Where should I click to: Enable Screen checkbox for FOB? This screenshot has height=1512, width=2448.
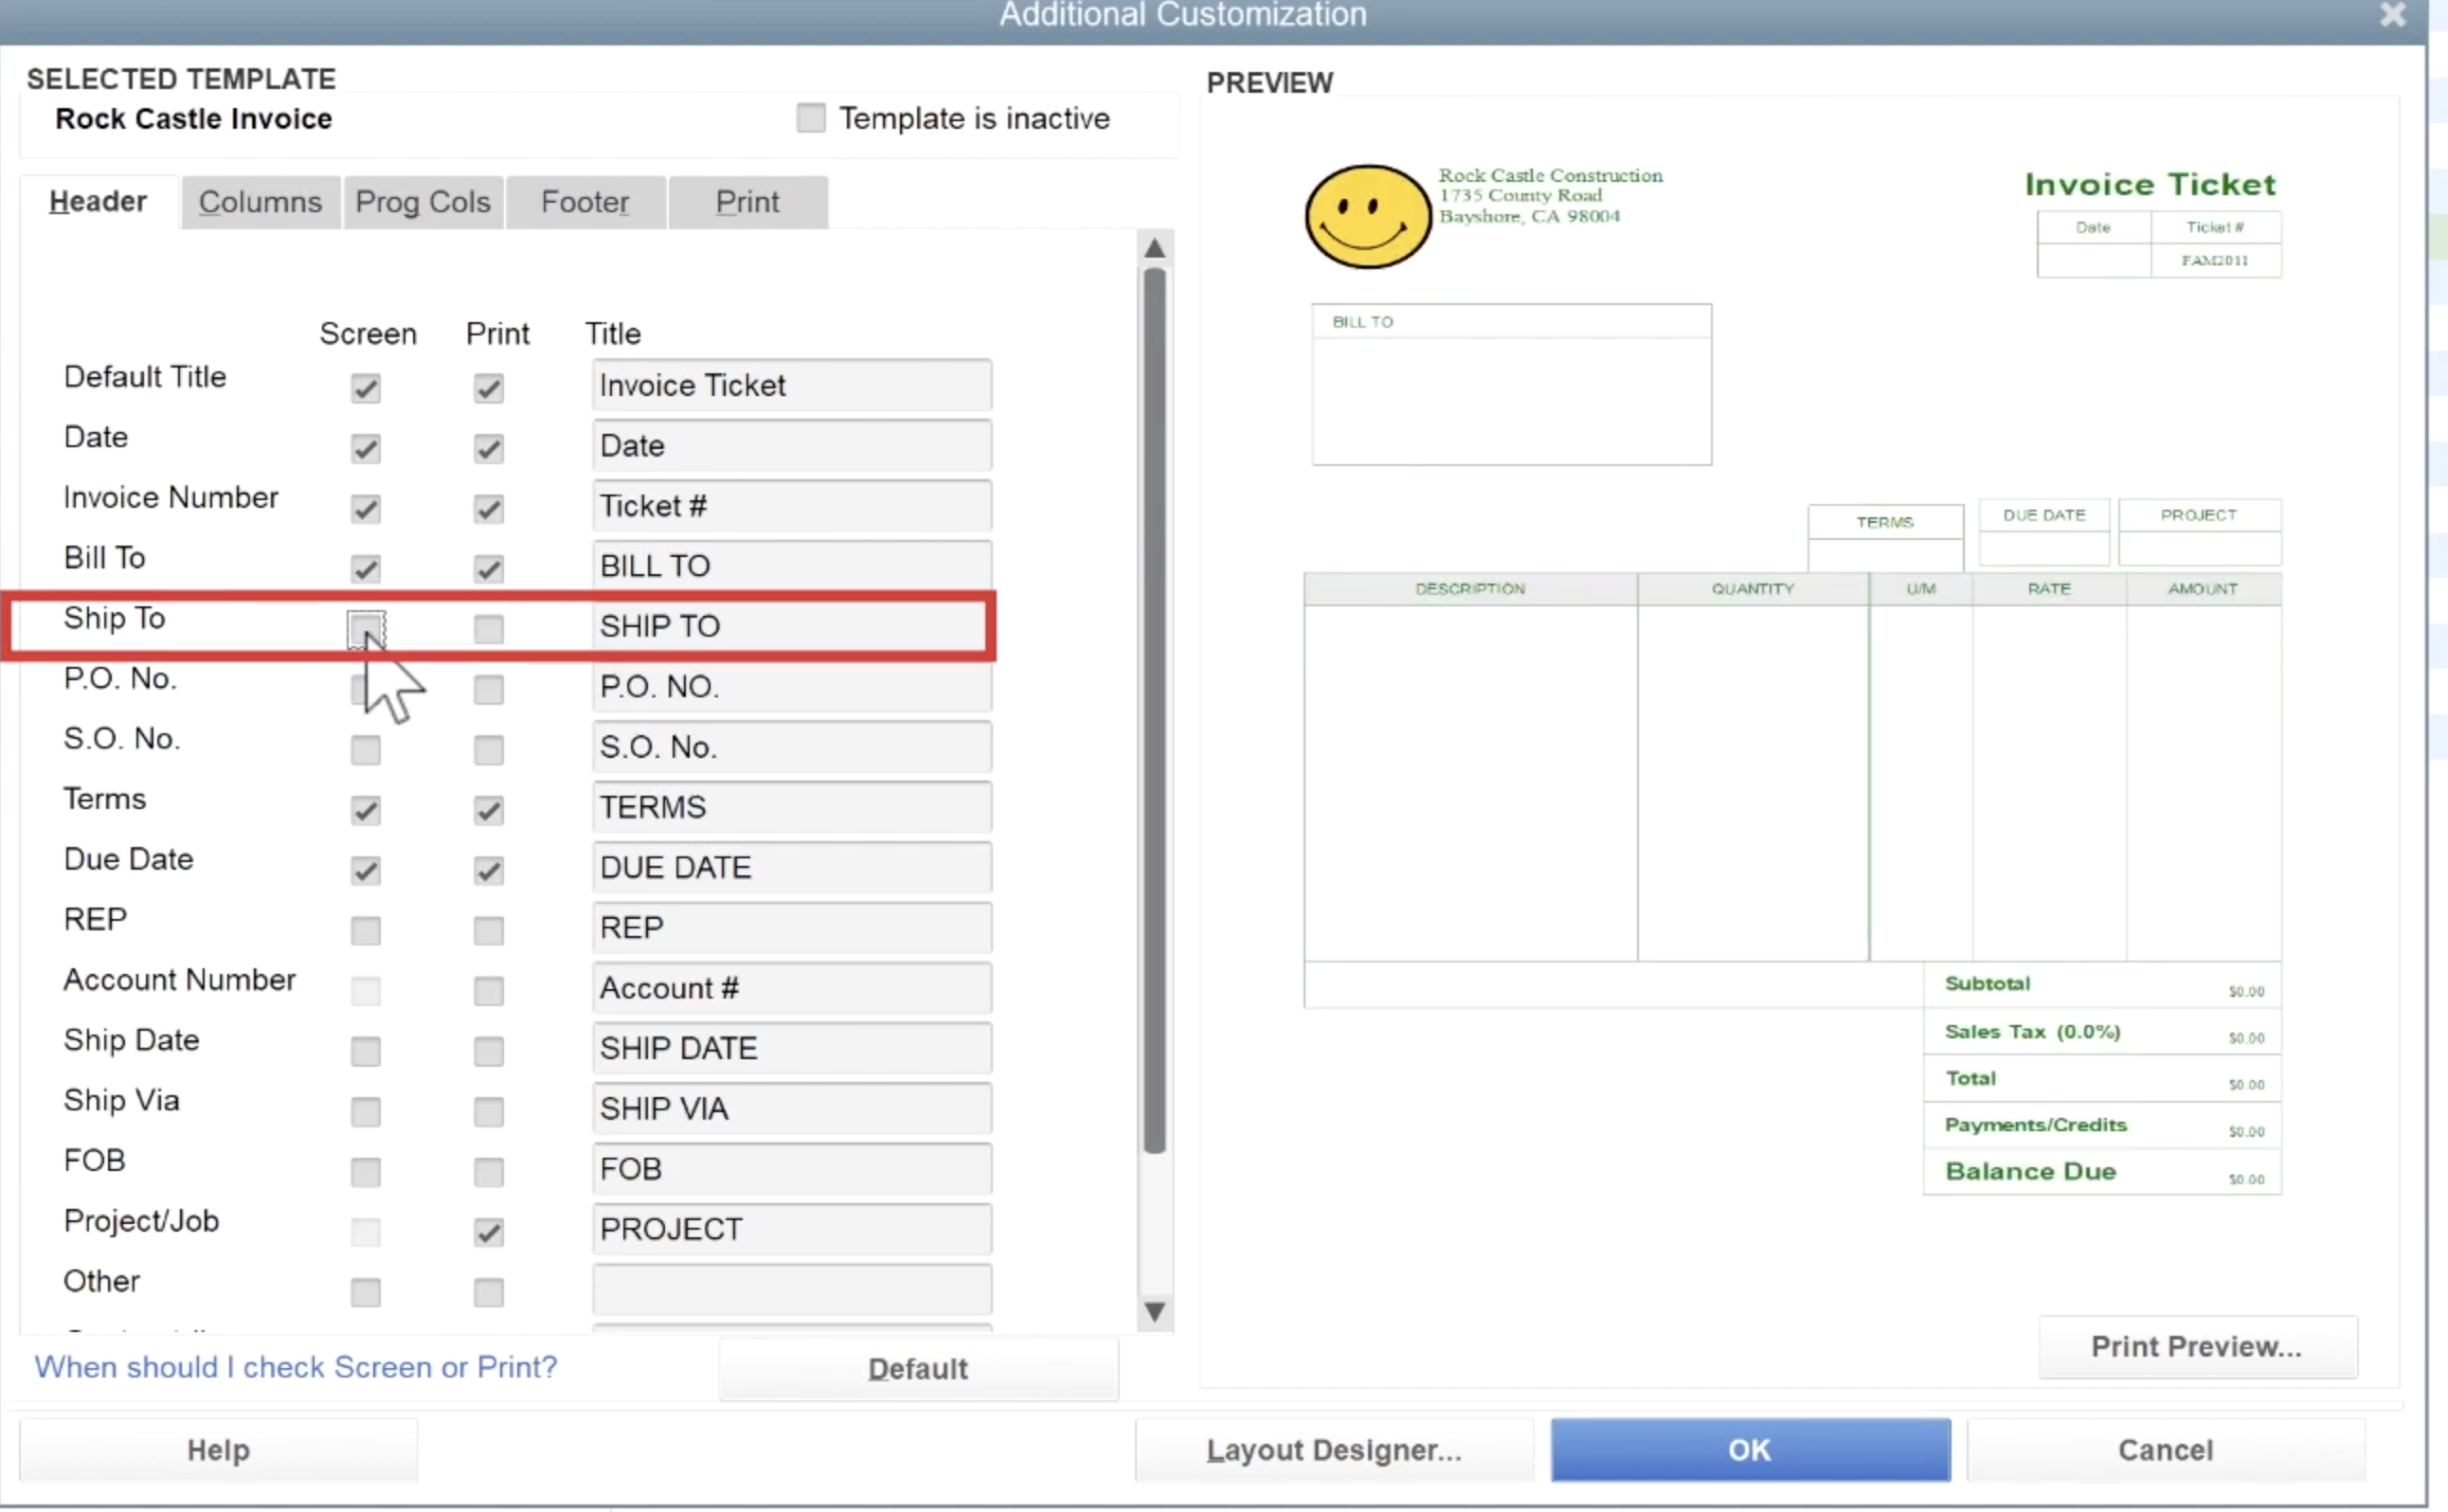(x=366, y=1172)
